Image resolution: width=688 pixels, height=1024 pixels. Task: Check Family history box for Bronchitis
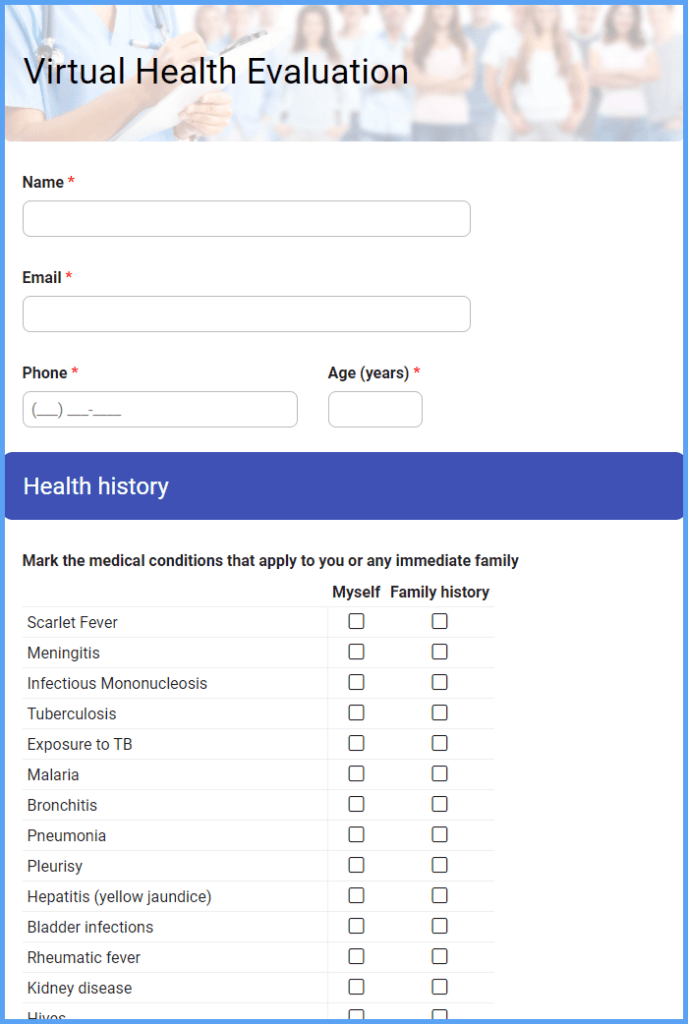(439, 804)
